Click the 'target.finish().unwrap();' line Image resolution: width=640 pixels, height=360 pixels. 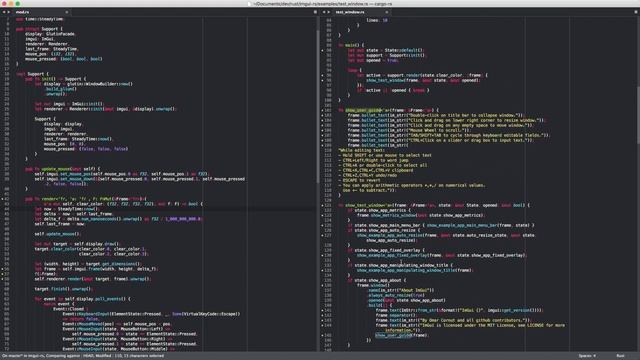tap(63, 289)
